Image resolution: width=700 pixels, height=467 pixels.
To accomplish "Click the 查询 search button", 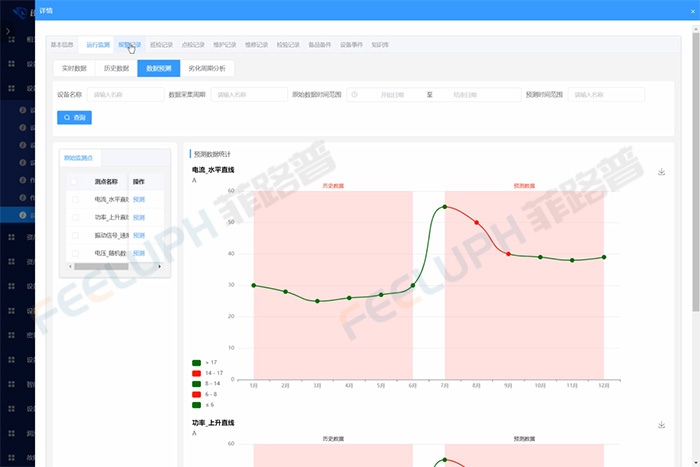I will [x=75, y=117].
